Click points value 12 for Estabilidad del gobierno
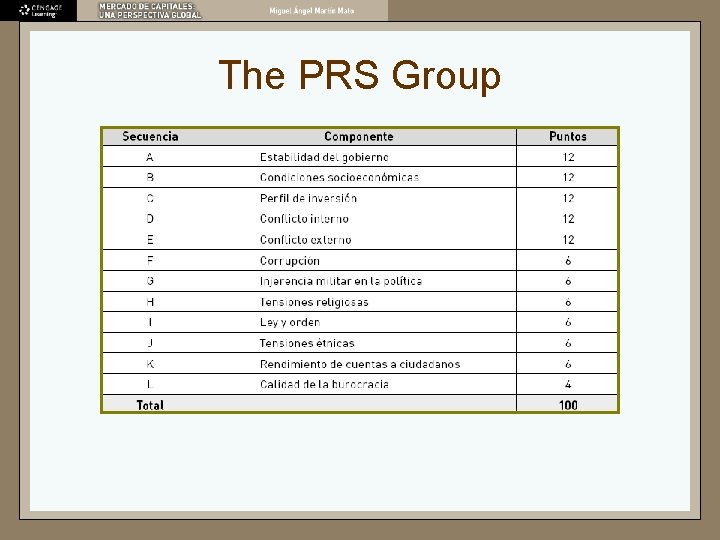 pyautogui.click(x=568, y=158)
